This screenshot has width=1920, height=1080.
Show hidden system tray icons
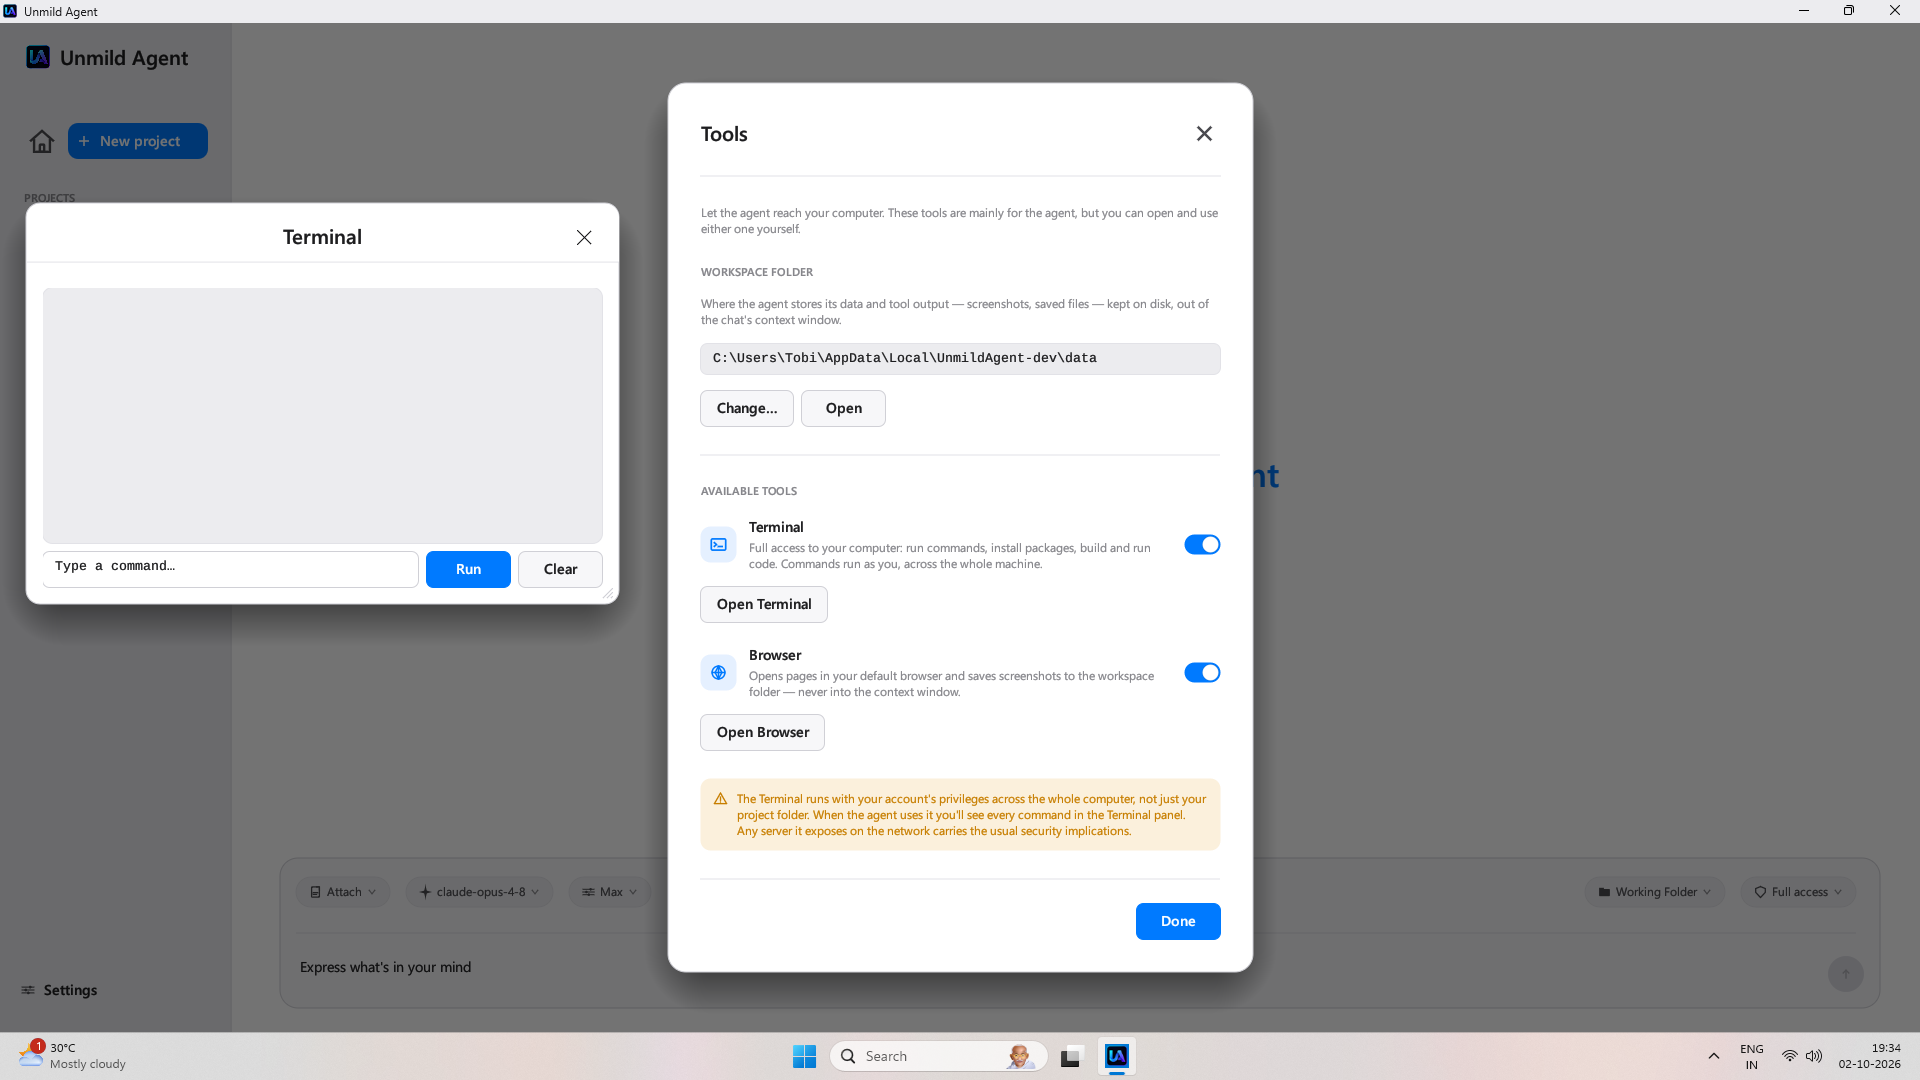click(1714, 1056)
